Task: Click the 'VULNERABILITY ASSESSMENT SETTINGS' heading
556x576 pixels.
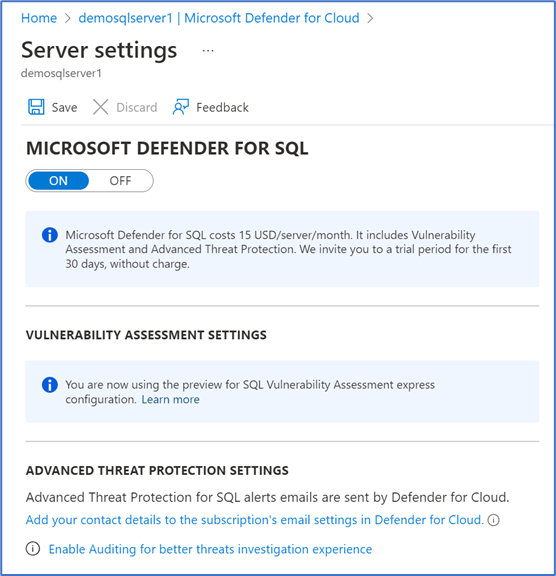Action: click(146, 335)
